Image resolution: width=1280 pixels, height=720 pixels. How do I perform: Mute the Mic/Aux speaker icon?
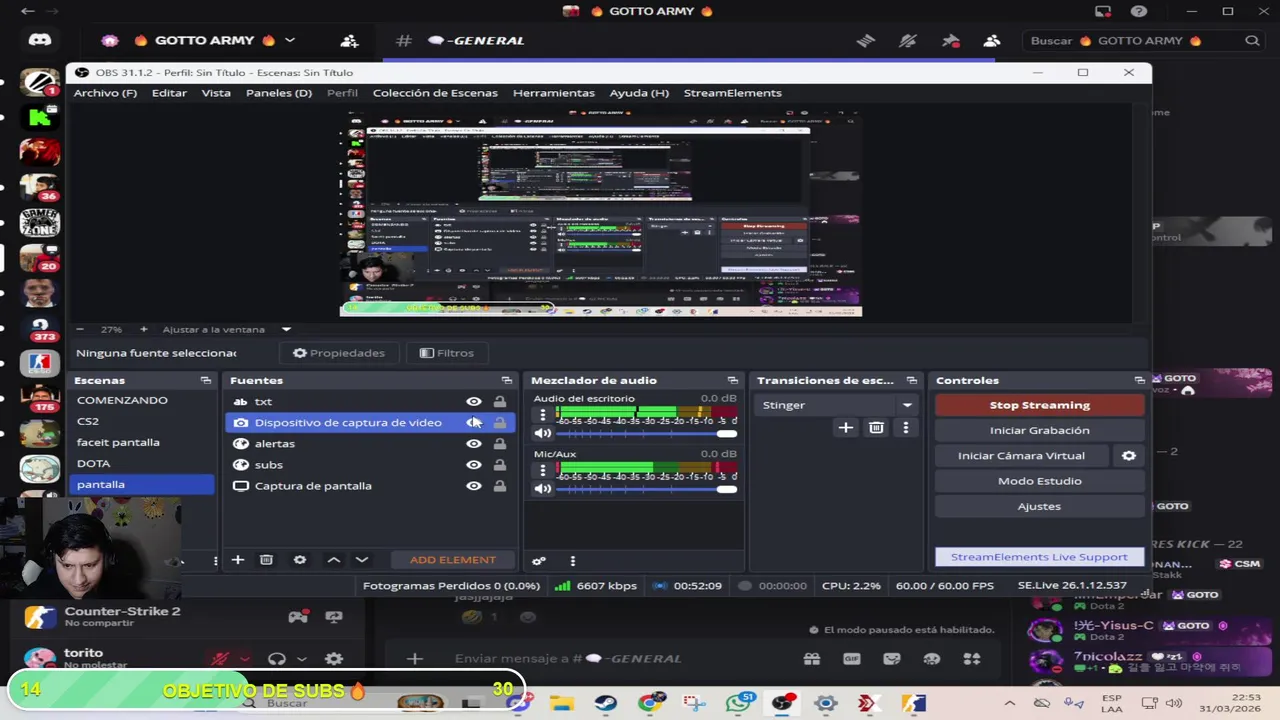point(543,489)
